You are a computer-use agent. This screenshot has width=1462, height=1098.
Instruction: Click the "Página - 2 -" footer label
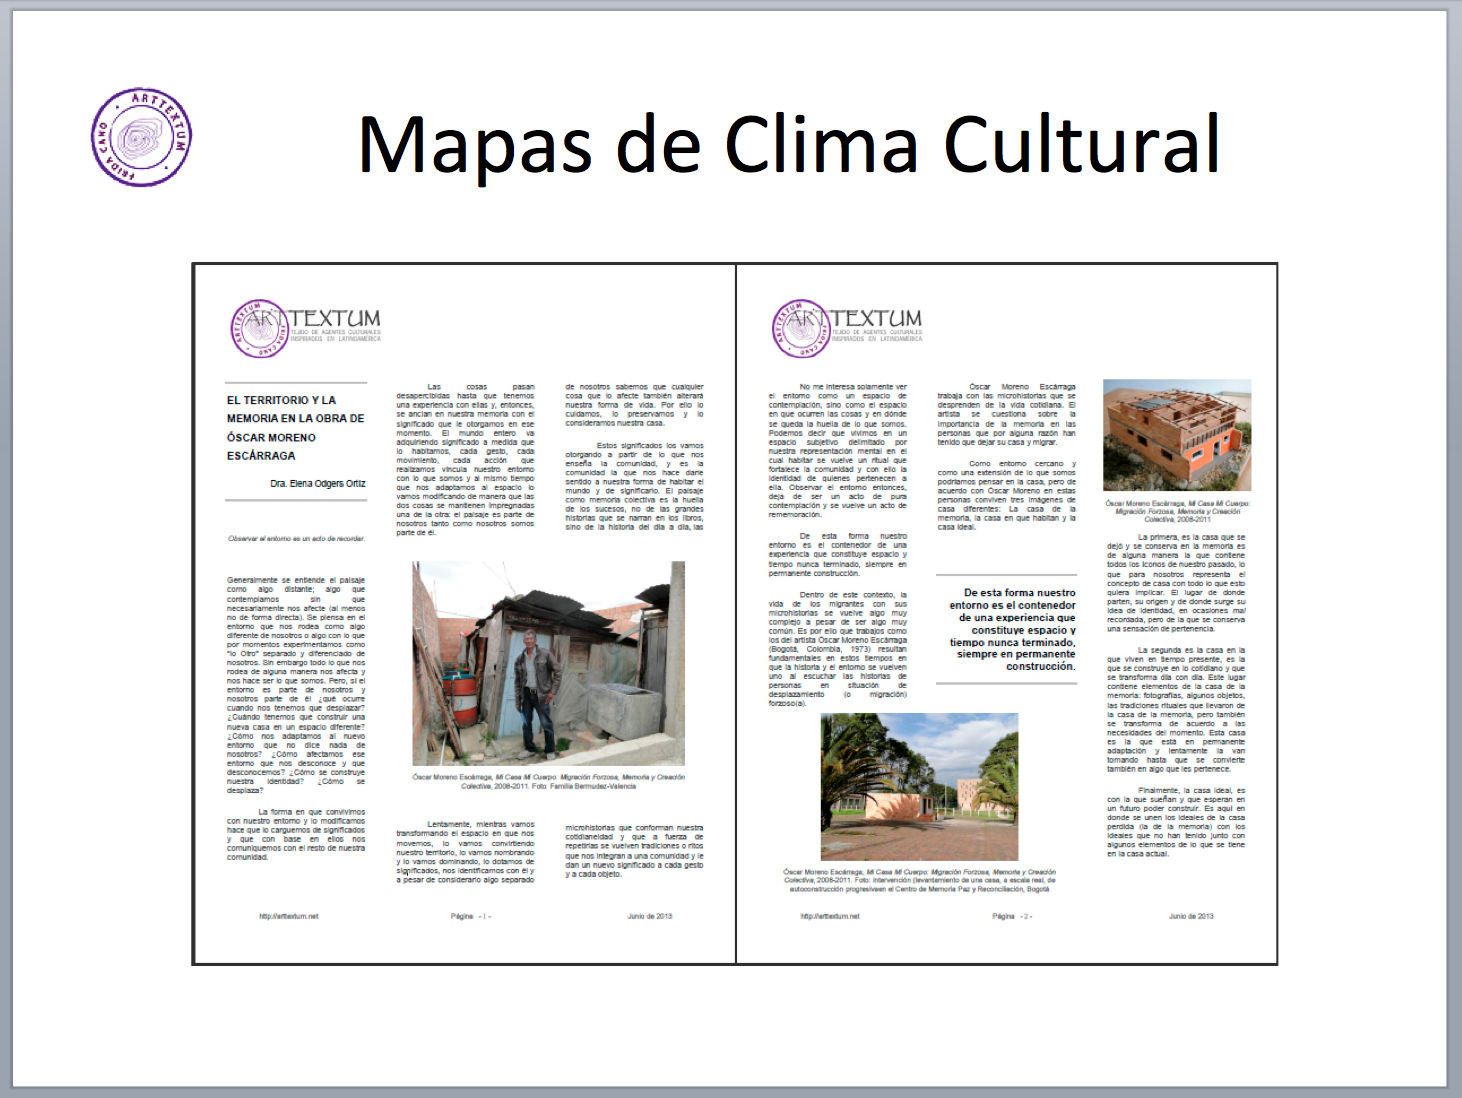pos(1012,916)
